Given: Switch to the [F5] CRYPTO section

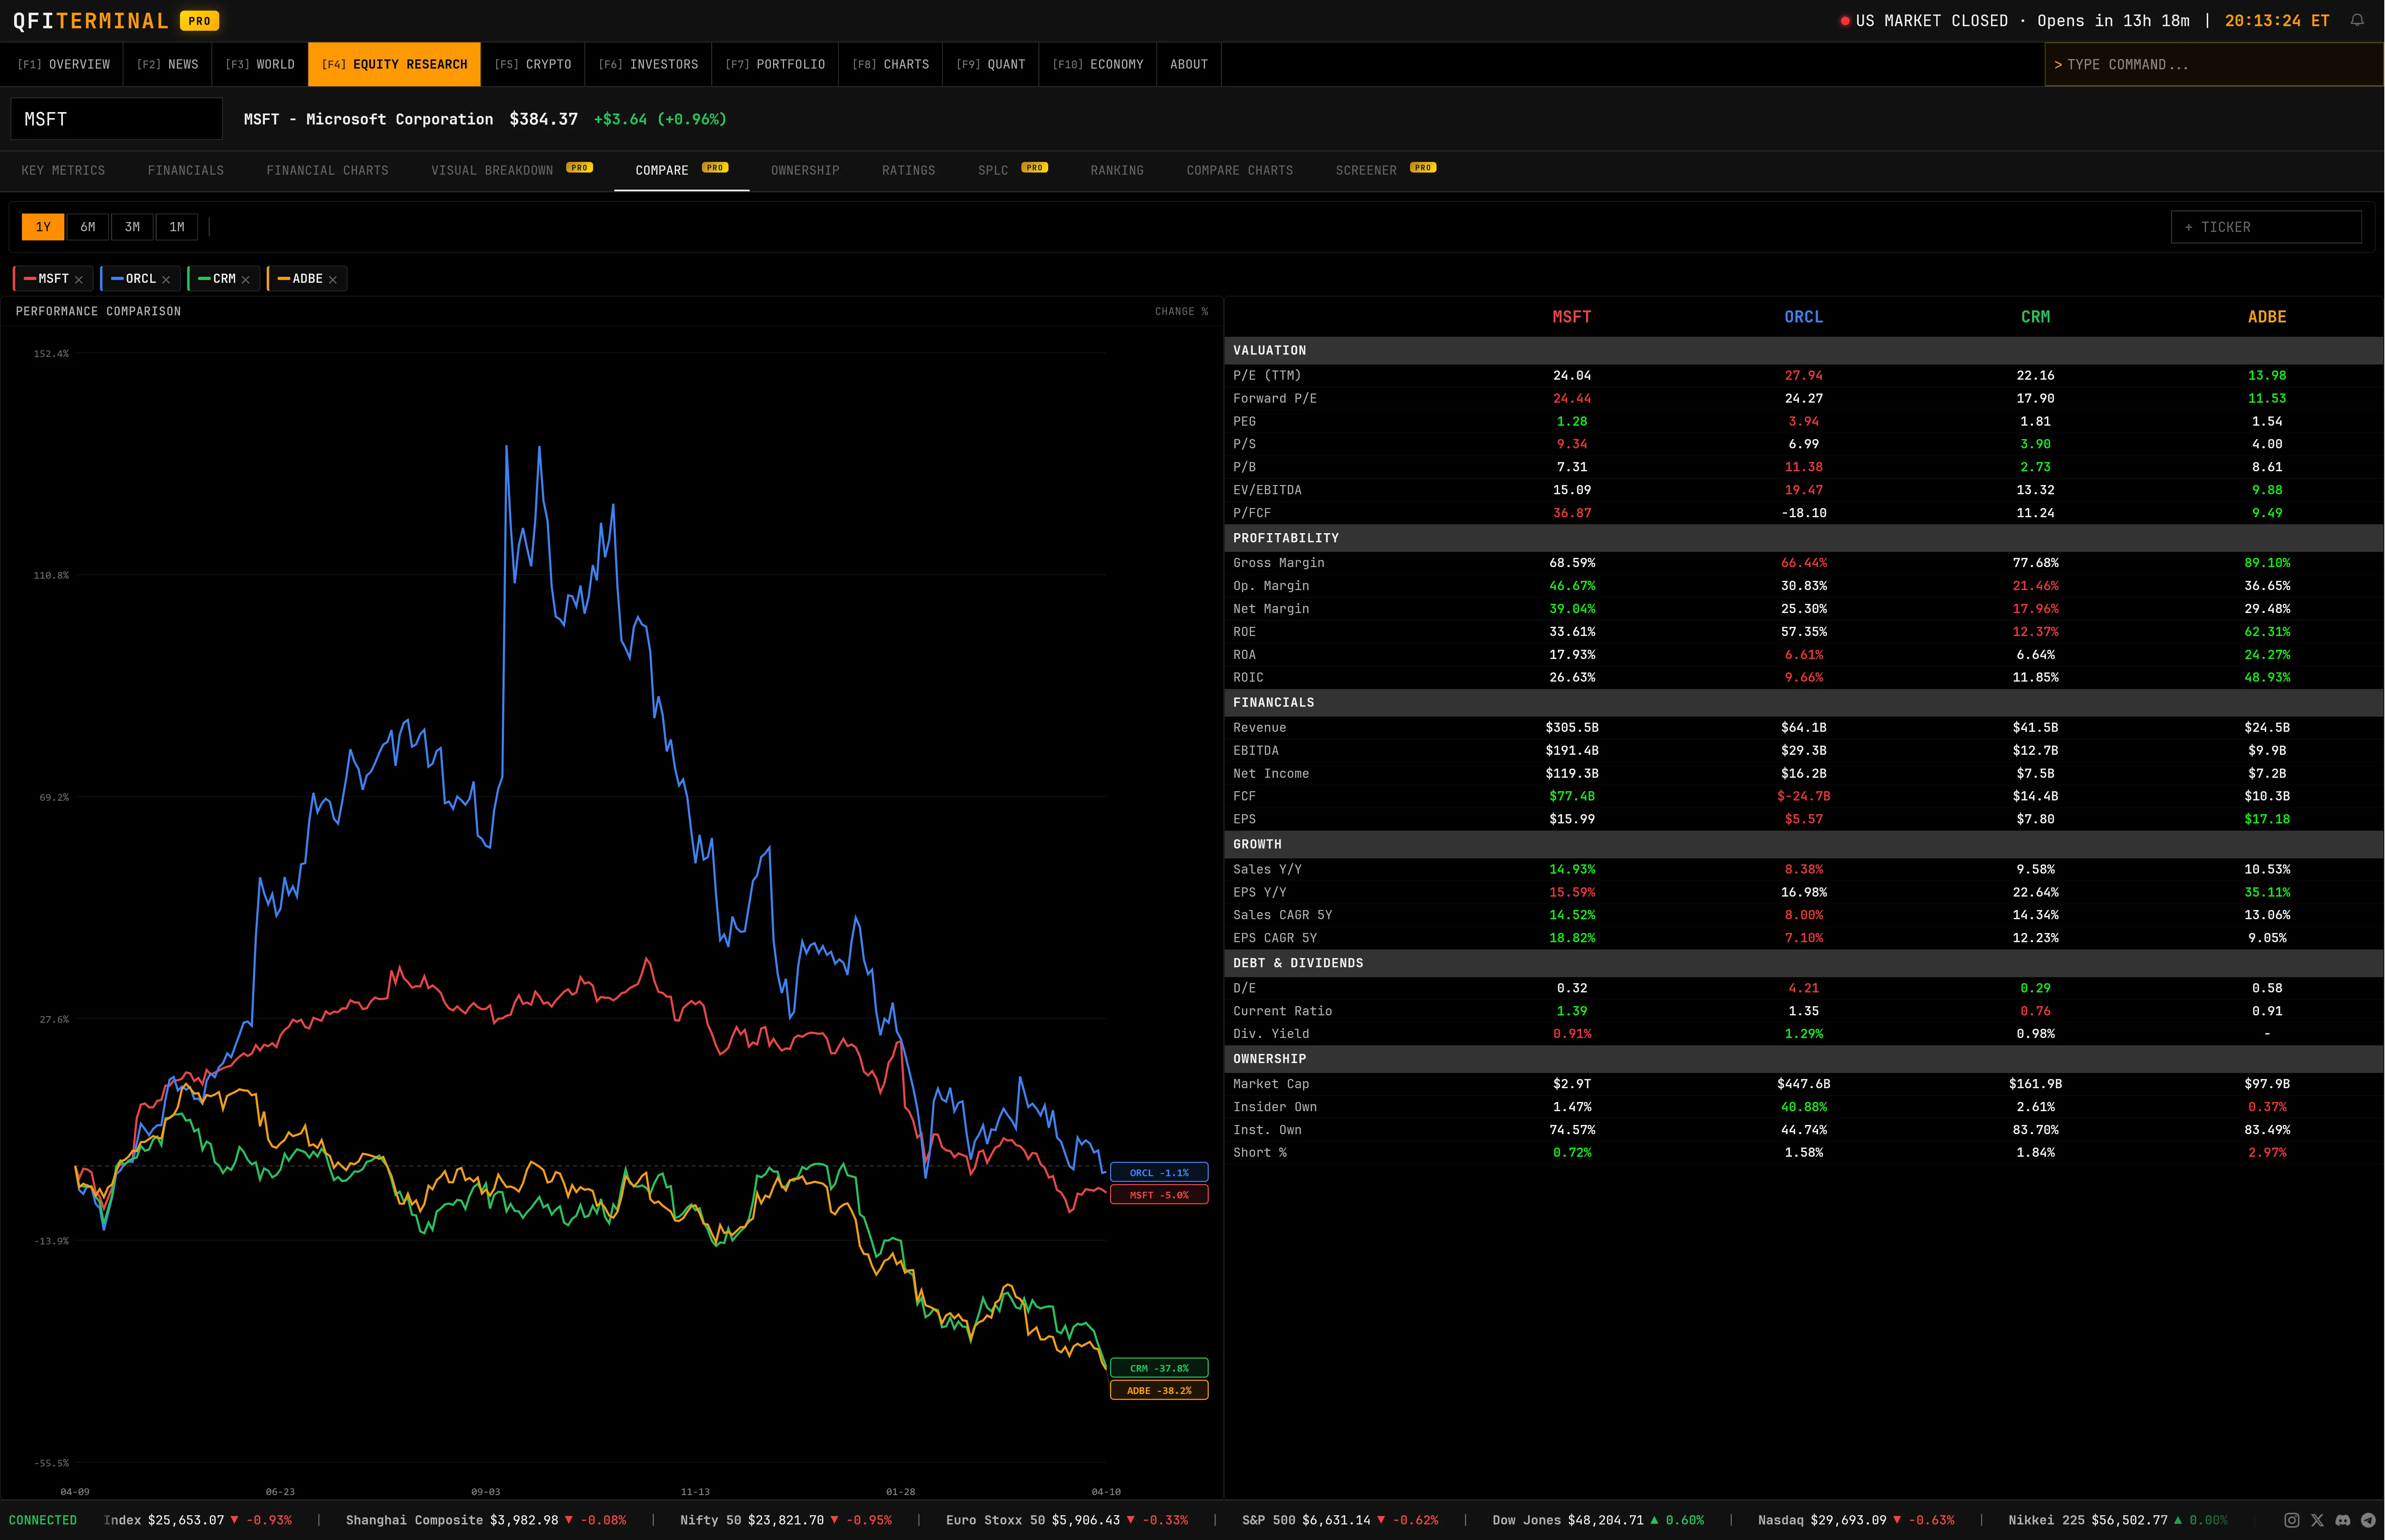Looking at the screenshot, I should coord(533,64).
